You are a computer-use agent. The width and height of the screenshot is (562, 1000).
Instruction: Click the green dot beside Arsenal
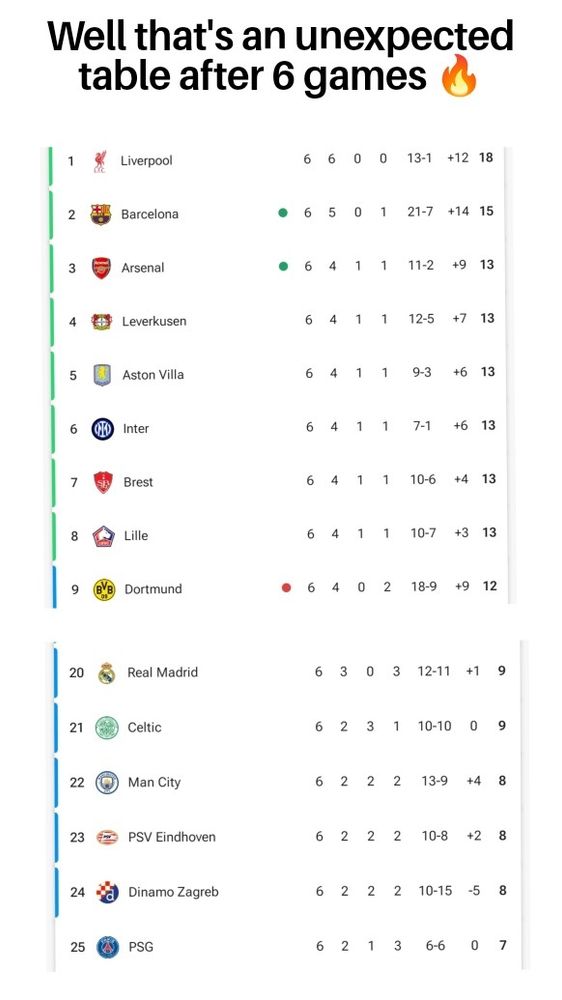pos(284,267)
